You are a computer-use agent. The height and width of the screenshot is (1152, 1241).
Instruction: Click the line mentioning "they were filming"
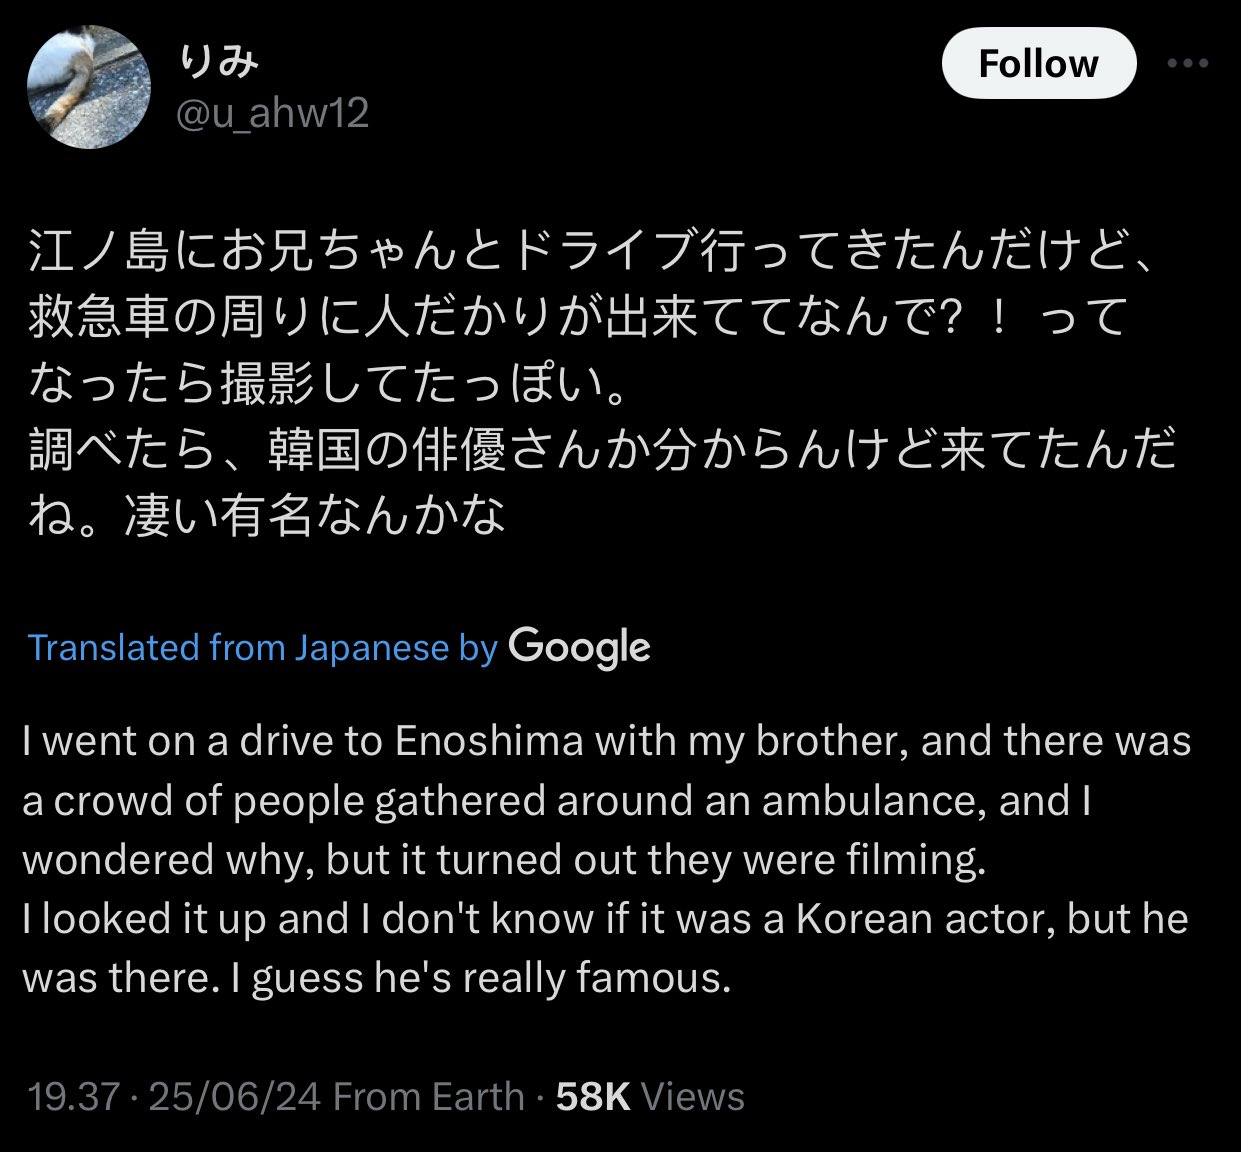tap(504, 860)
